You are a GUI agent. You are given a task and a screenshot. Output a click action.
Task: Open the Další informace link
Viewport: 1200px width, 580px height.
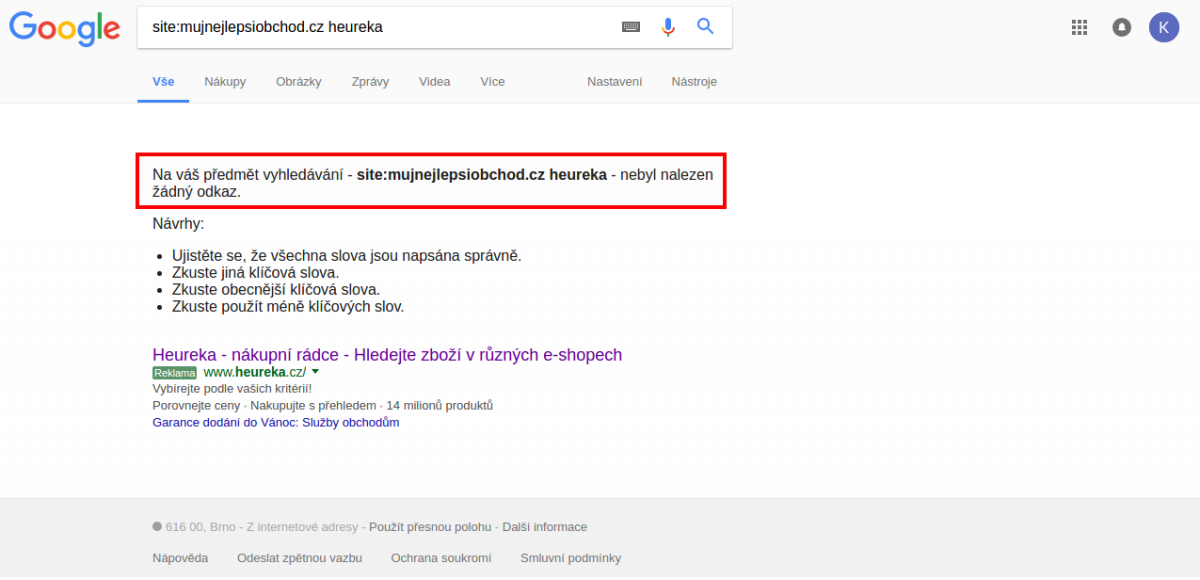tap(545, 527)
